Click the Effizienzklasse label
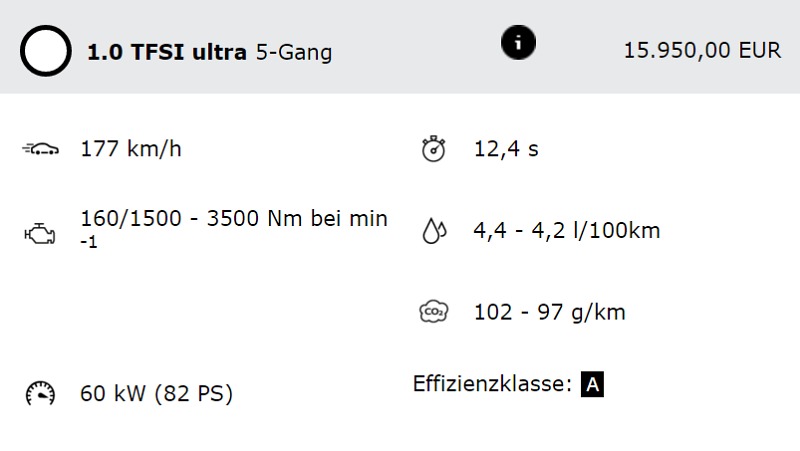 tap(492, 384)
